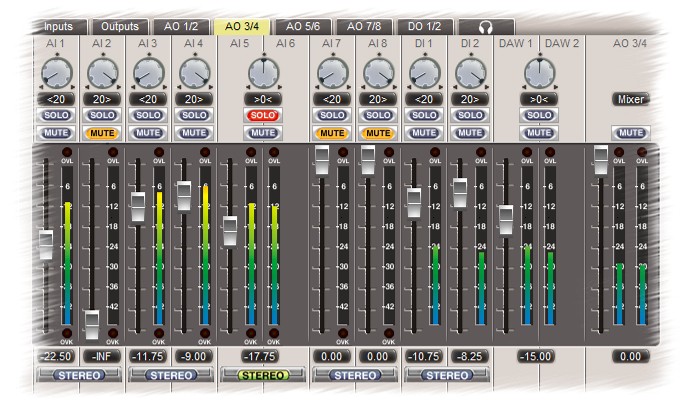Screen dimensions: 688x404
Task: Click the AI 1 pan knob
Action: [57, 73]
